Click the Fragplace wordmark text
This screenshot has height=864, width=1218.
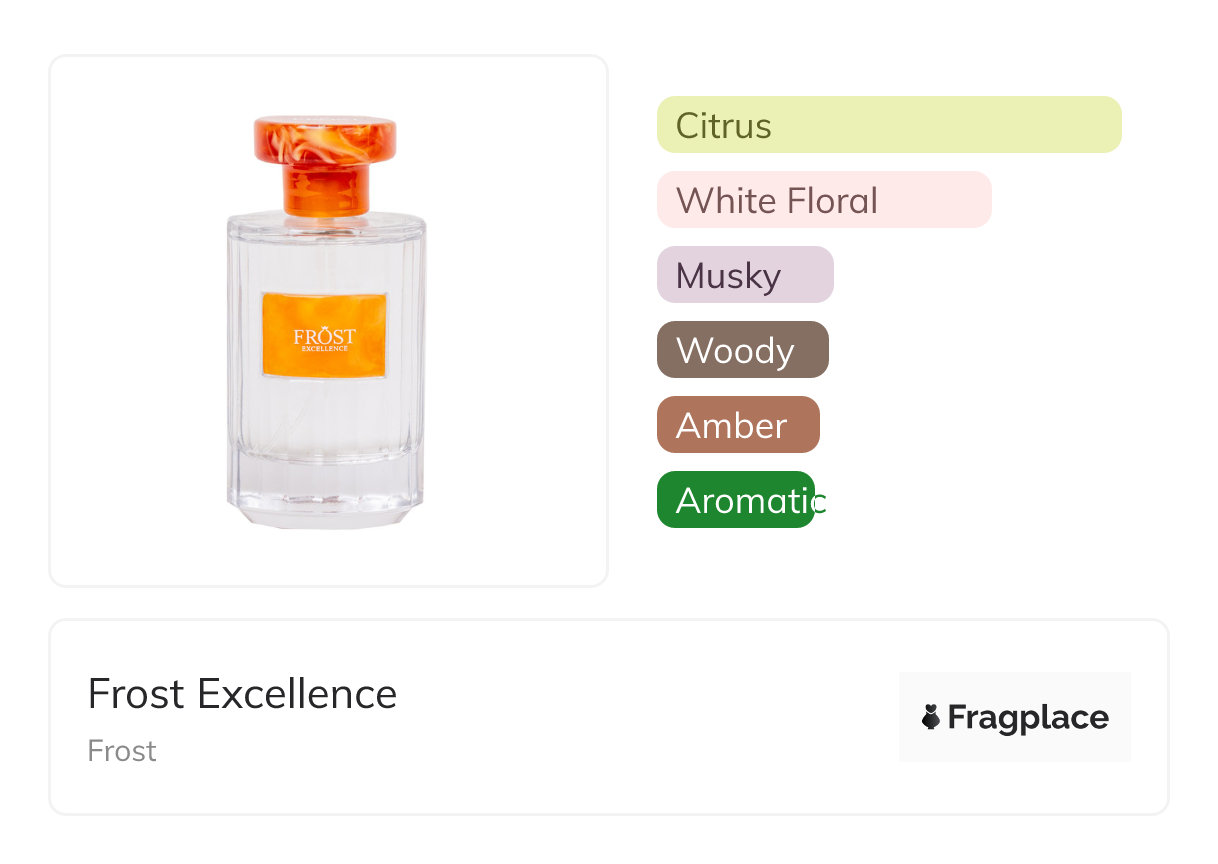[1028, 718]
